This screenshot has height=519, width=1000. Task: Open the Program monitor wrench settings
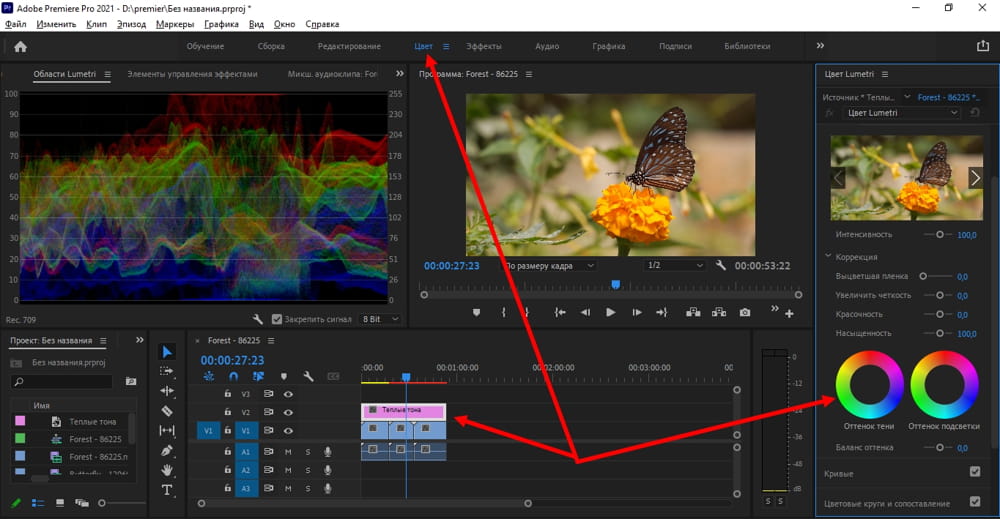[x=721, y=266]
